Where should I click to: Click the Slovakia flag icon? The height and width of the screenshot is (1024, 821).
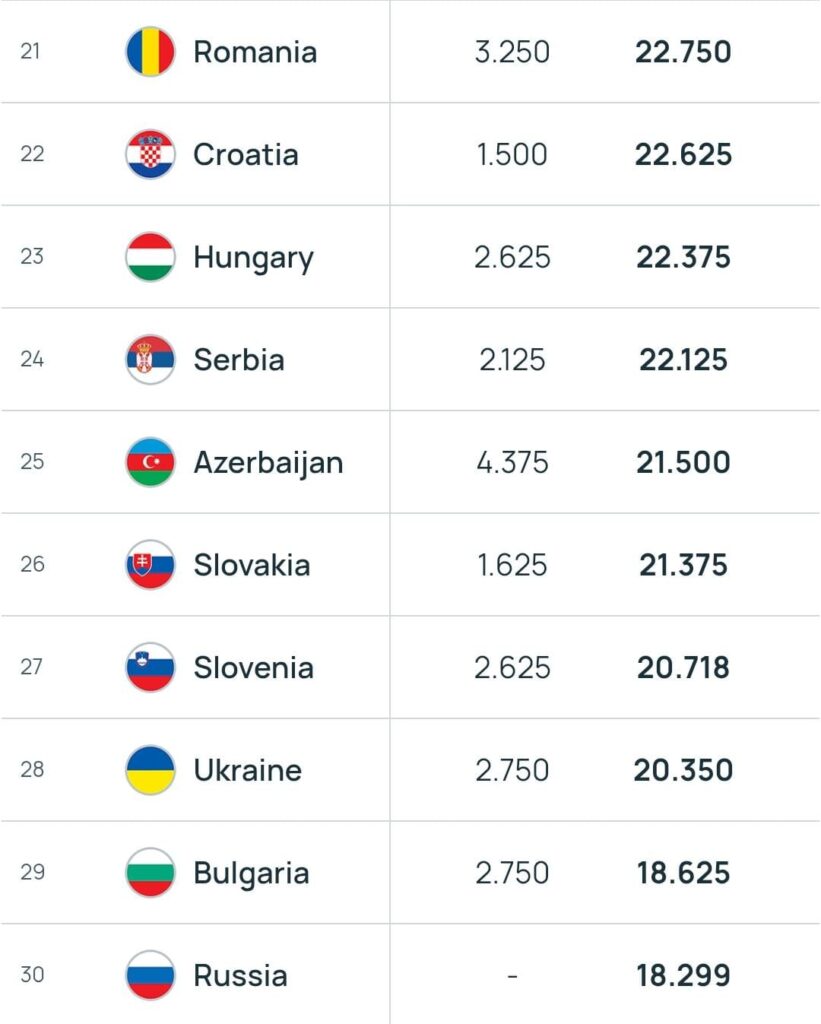coord(150,565)
